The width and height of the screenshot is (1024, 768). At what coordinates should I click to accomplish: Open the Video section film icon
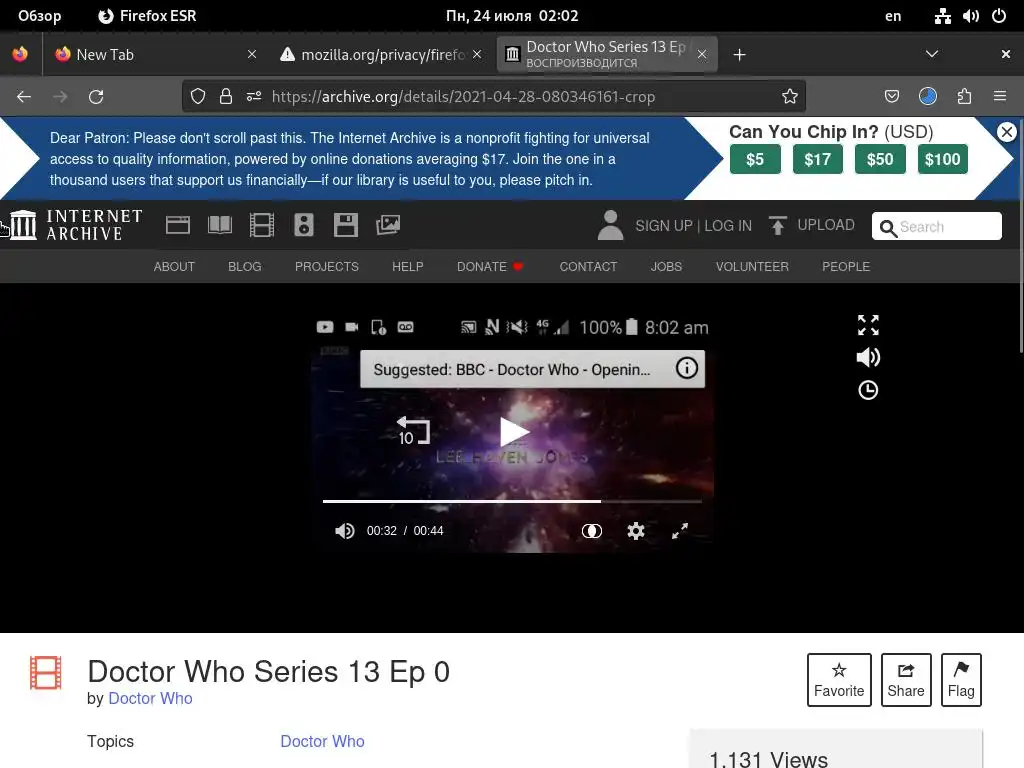click(261, 225)
